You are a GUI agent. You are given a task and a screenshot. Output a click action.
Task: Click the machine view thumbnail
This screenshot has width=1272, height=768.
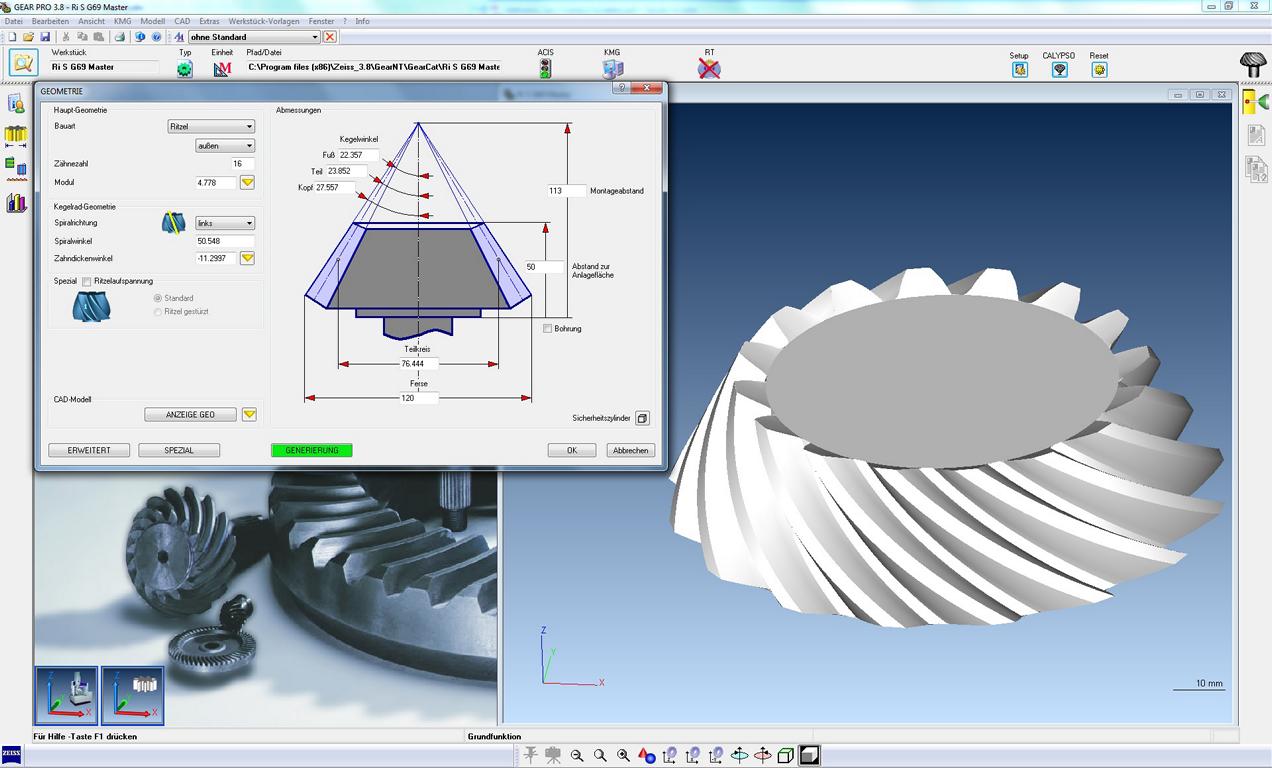[x=67, y=695]
